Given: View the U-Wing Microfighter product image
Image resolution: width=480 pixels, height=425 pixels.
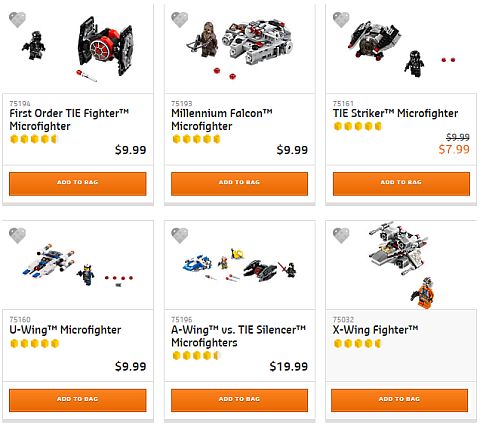Looking at the screenshot, I should (77, 265).
